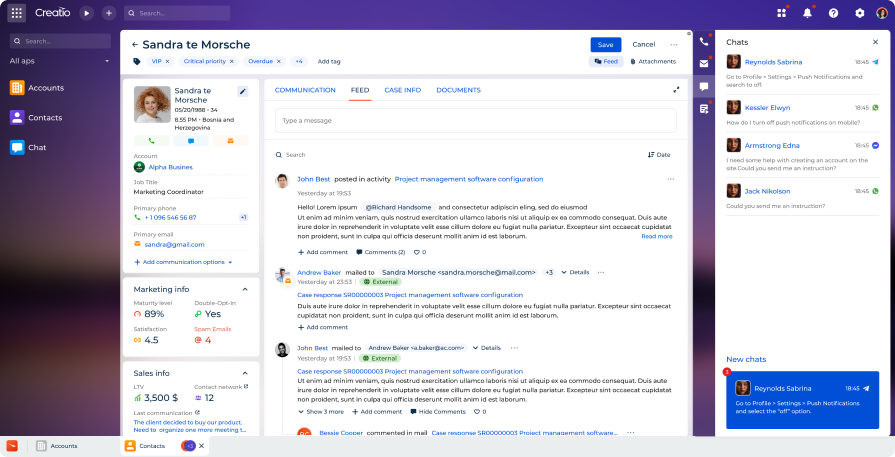Open more actions menu next to Cancel
The height and width of the screenshot is (457, 895).
click(674, 45)
